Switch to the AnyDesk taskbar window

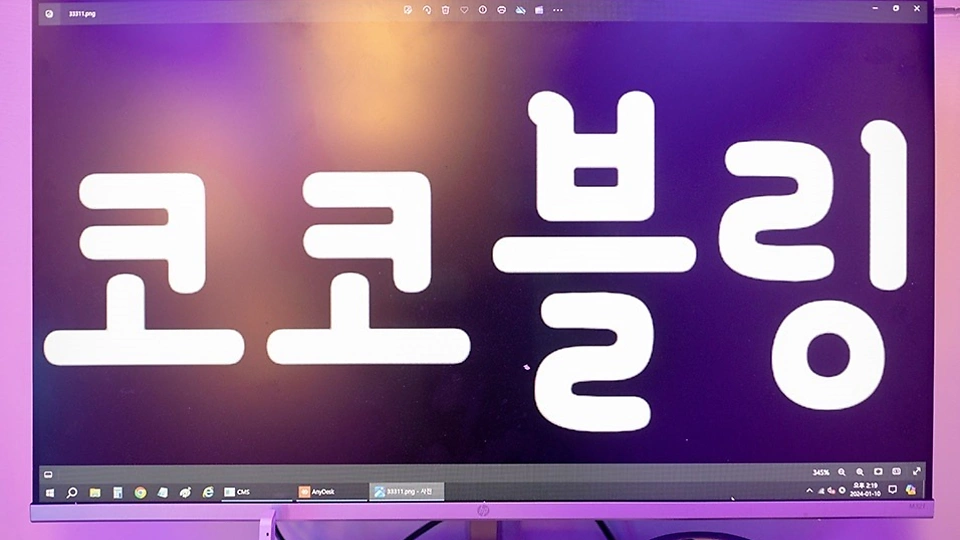[x=320, y=492]
